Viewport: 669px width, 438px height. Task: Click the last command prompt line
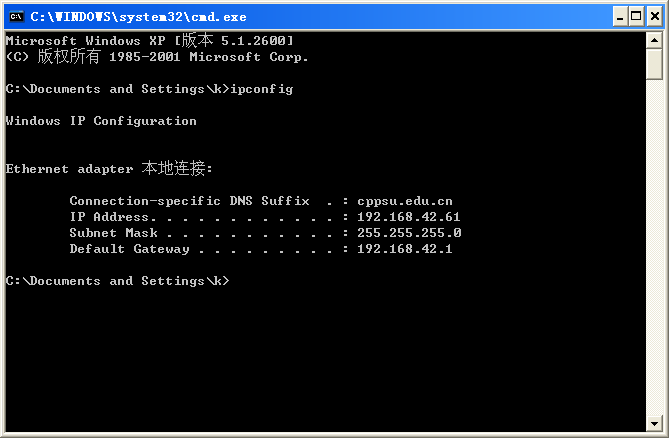[x=117, y=281]
